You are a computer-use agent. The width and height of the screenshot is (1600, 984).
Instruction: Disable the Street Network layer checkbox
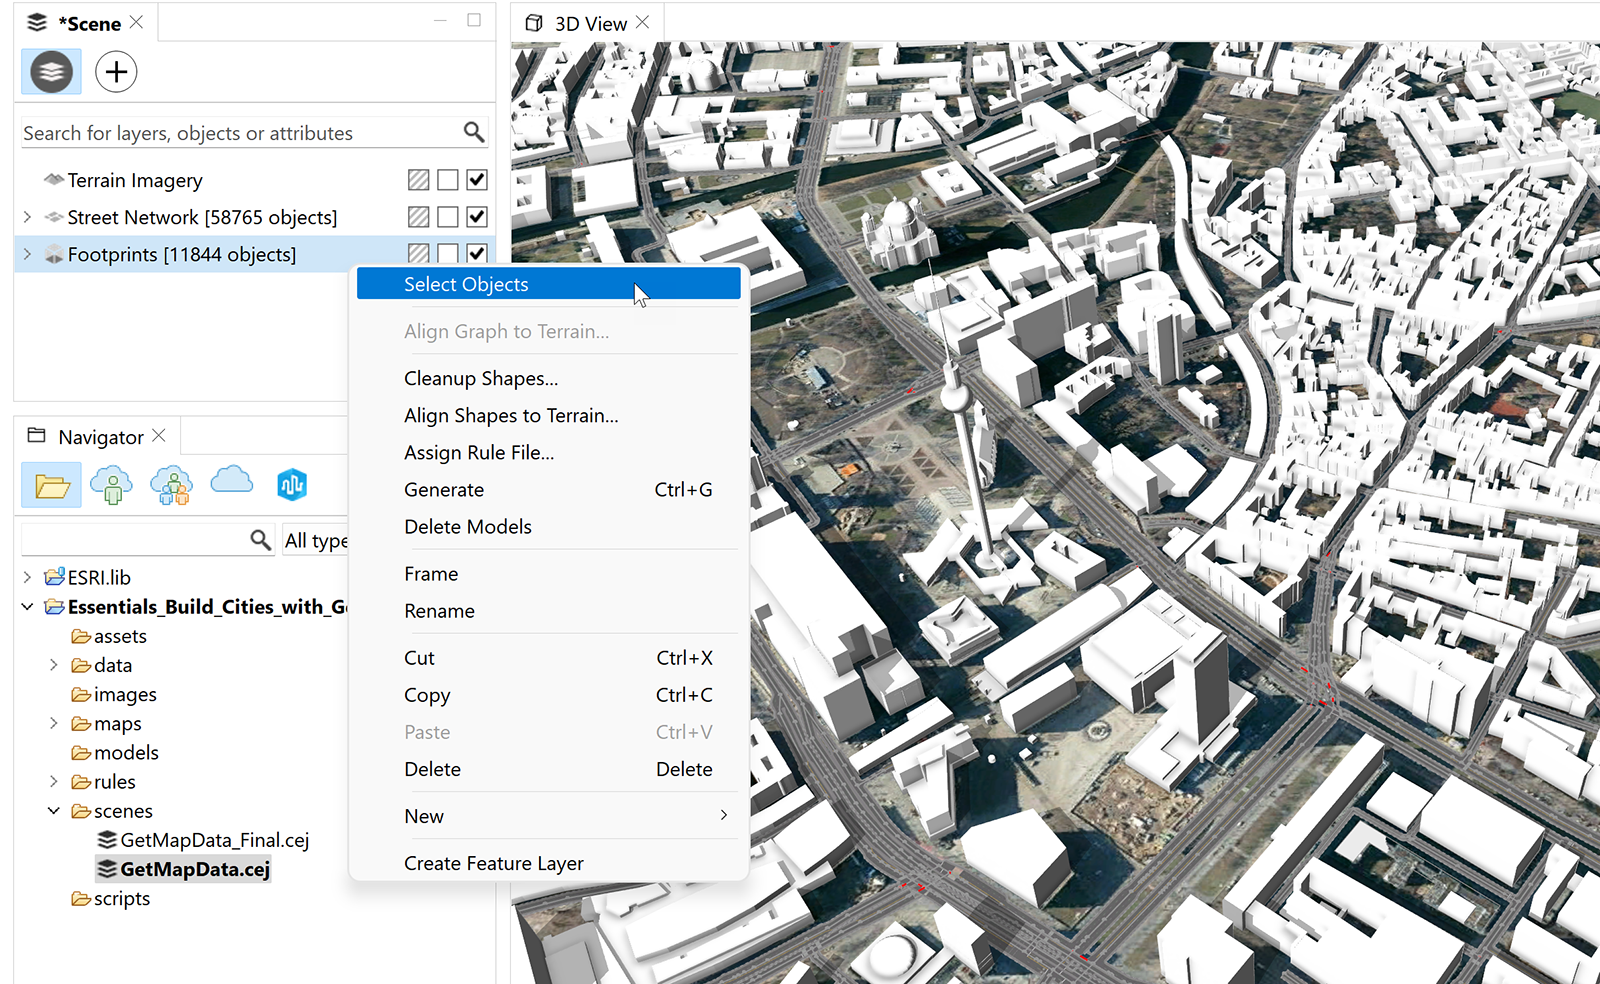476,216
